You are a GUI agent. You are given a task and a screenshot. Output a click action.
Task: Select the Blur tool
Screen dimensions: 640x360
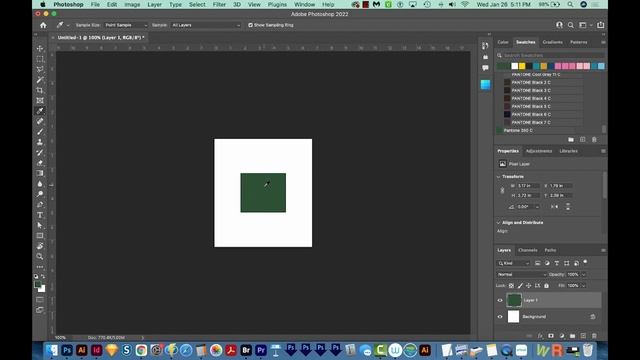40,184
